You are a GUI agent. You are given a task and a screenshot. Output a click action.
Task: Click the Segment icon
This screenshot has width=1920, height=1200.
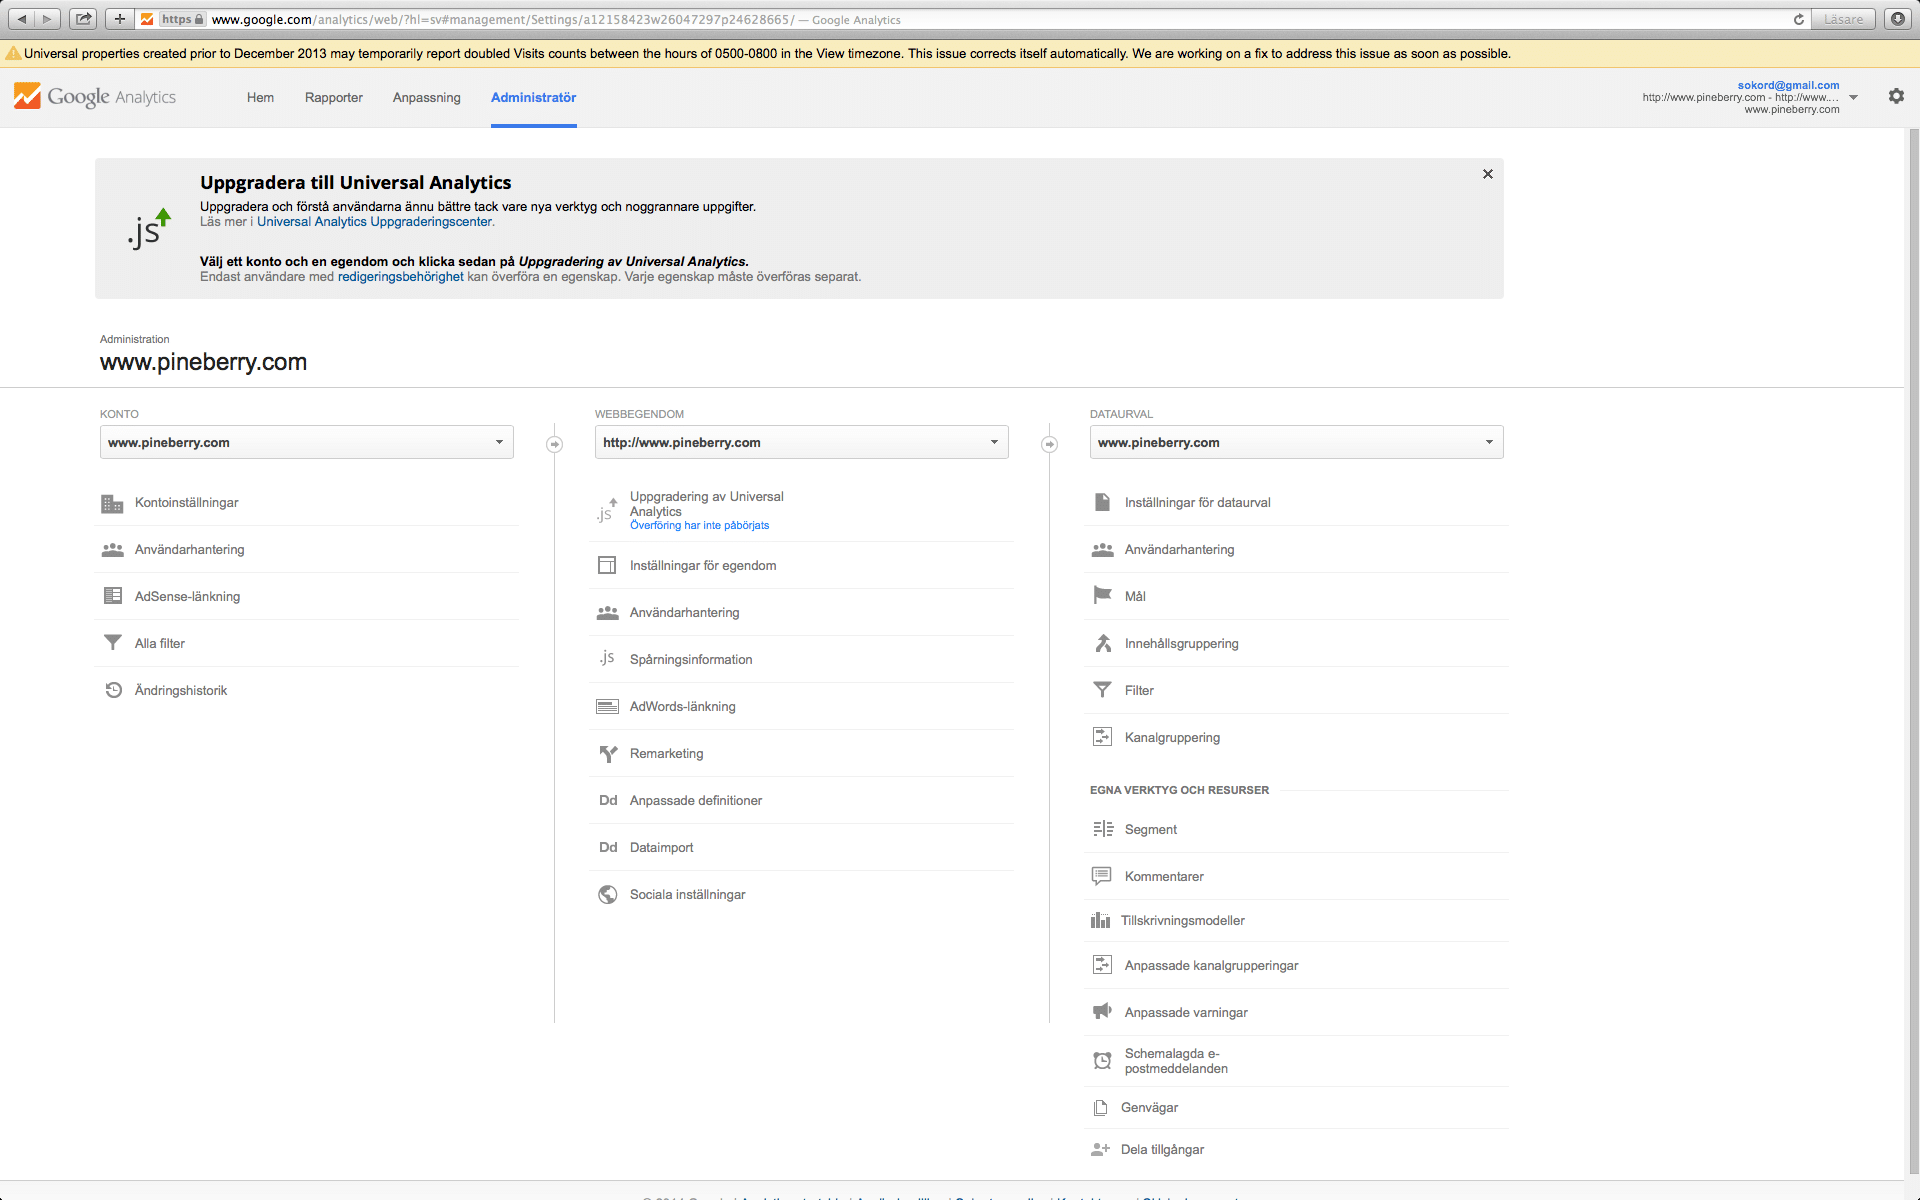tap(1103, 829)
